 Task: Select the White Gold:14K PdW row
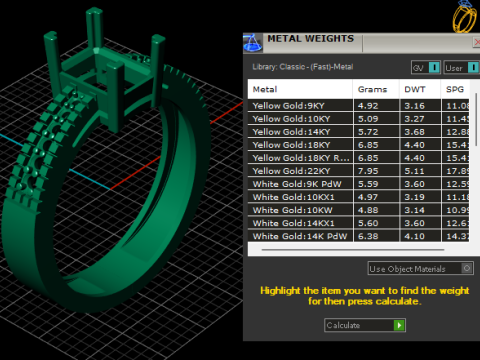point(358,236)
